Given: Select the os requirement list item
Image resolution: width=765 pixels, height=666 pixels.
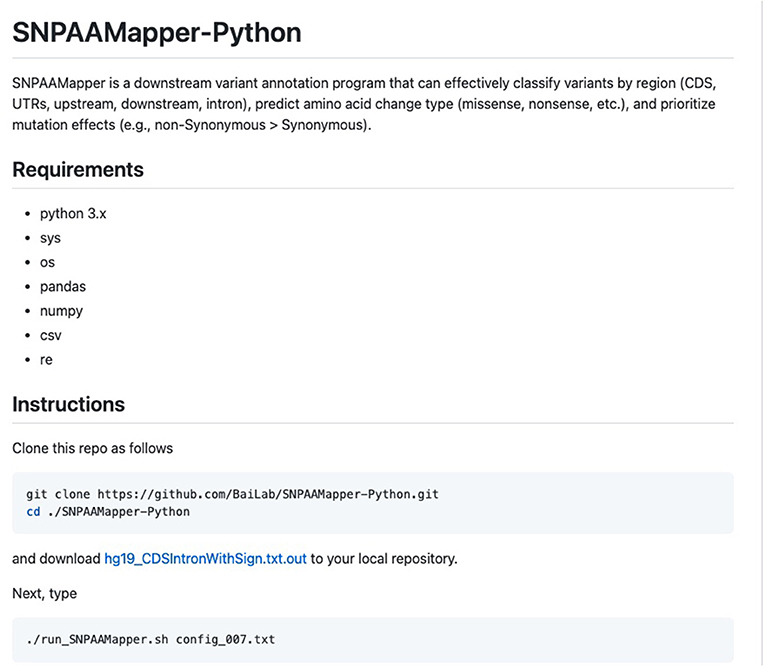Looking at the screenshot, I should tap(47, 262).
